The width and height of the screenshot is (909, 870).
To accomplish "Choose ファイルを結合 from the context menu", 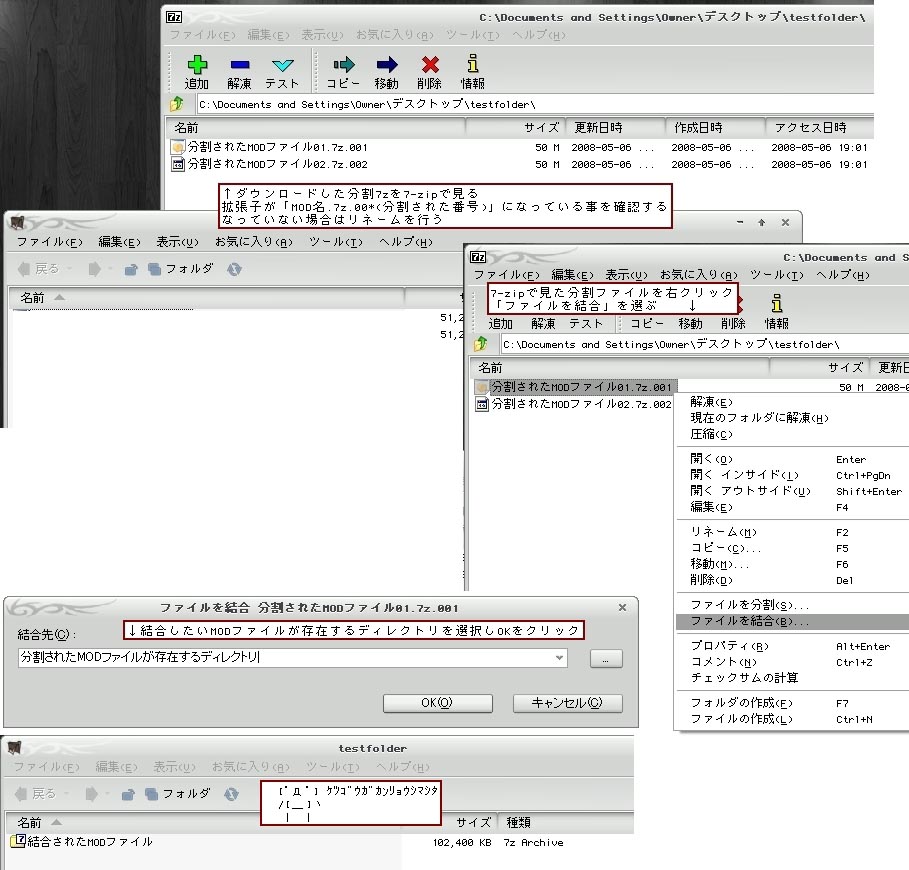I will [x=750, y=622].
